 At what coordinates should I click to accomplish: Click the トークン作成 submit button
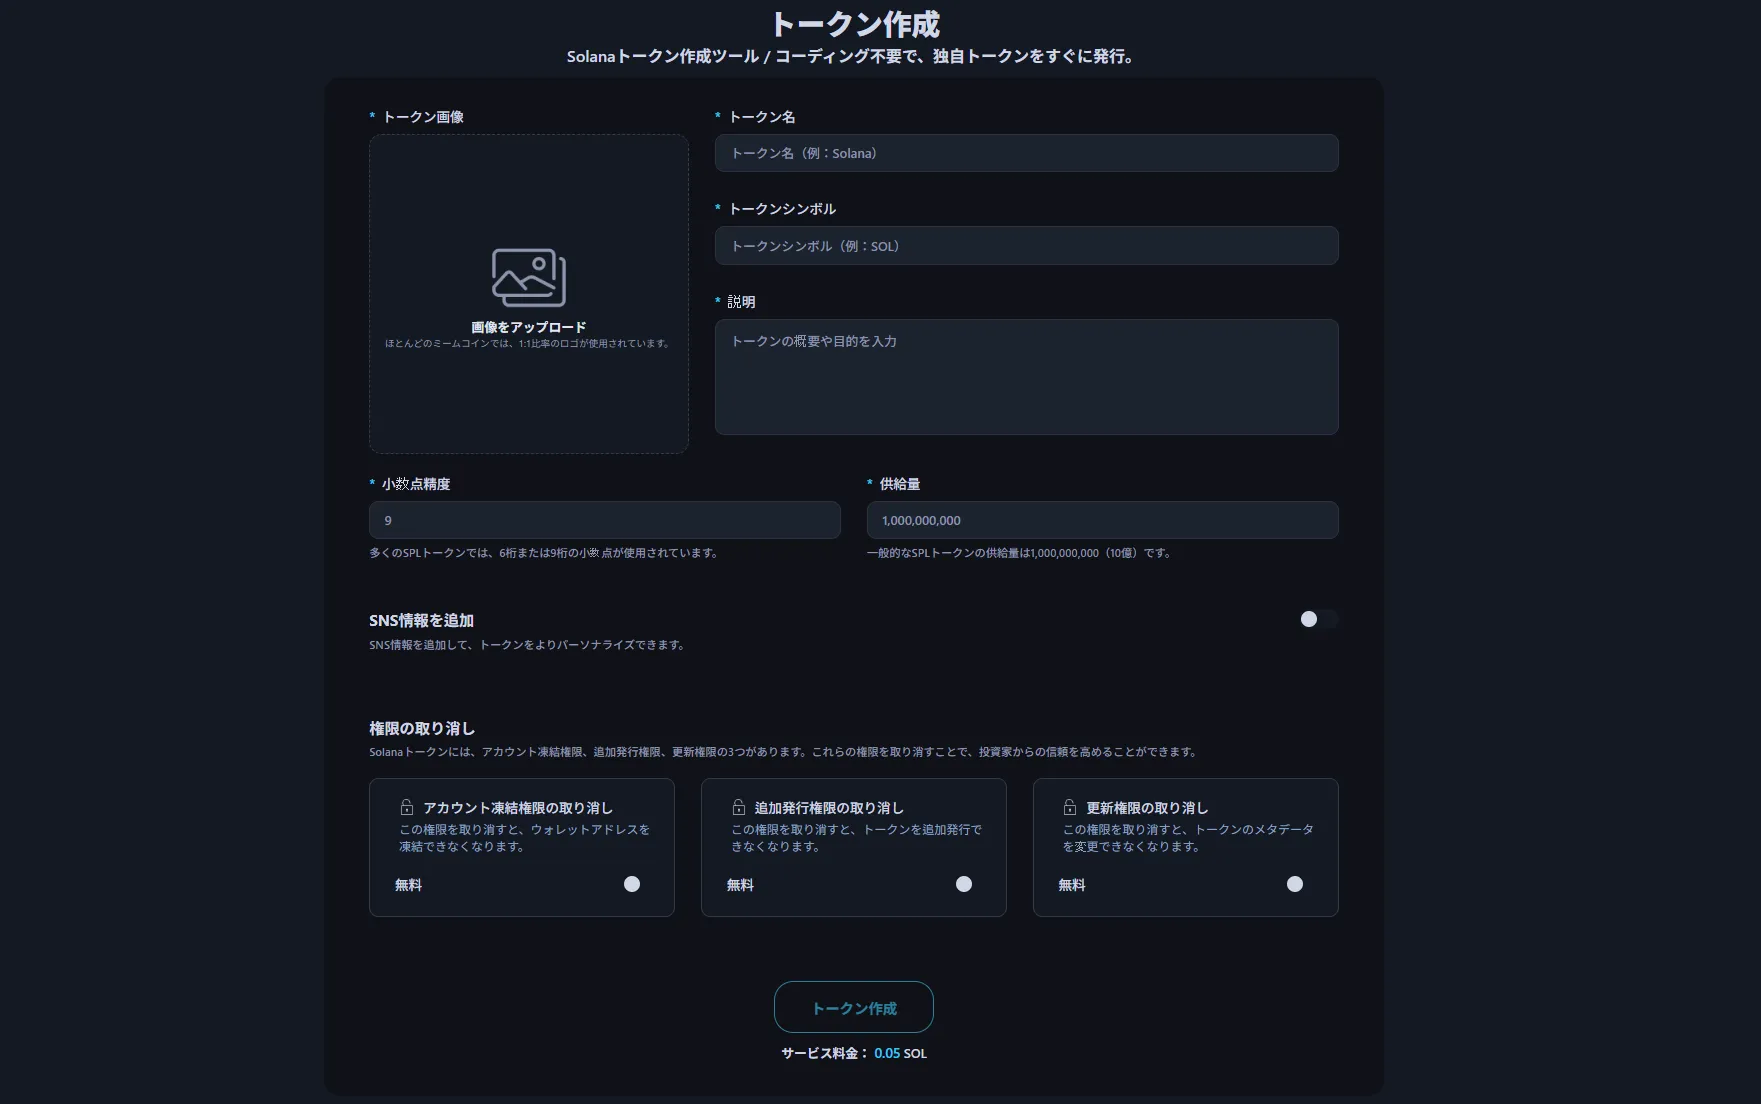853,1007
